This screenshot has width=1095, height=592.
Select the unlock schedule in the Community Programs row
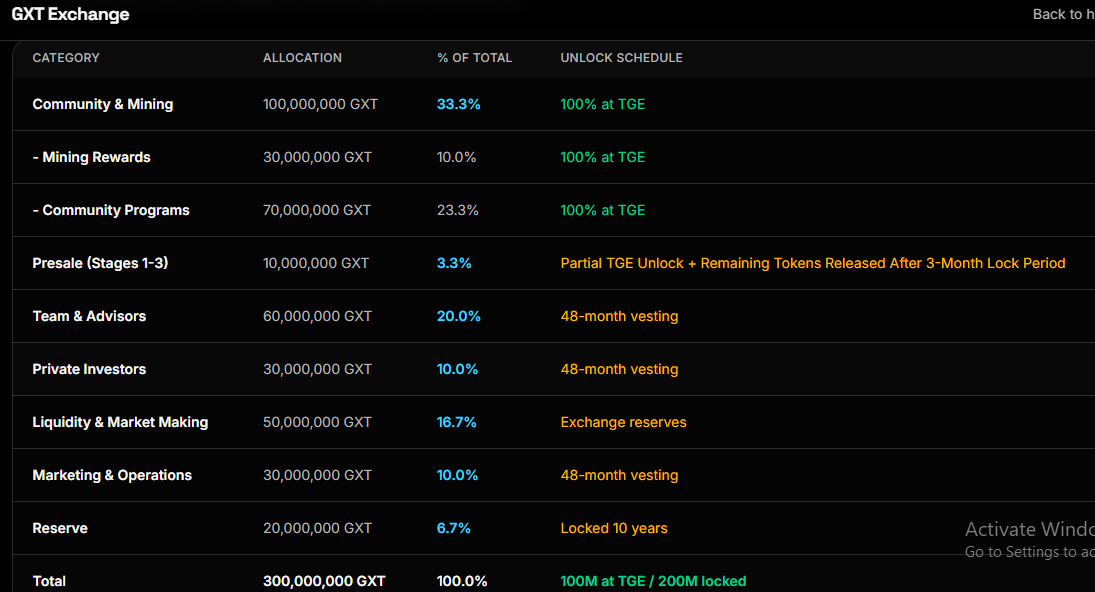tap(603, 210)
